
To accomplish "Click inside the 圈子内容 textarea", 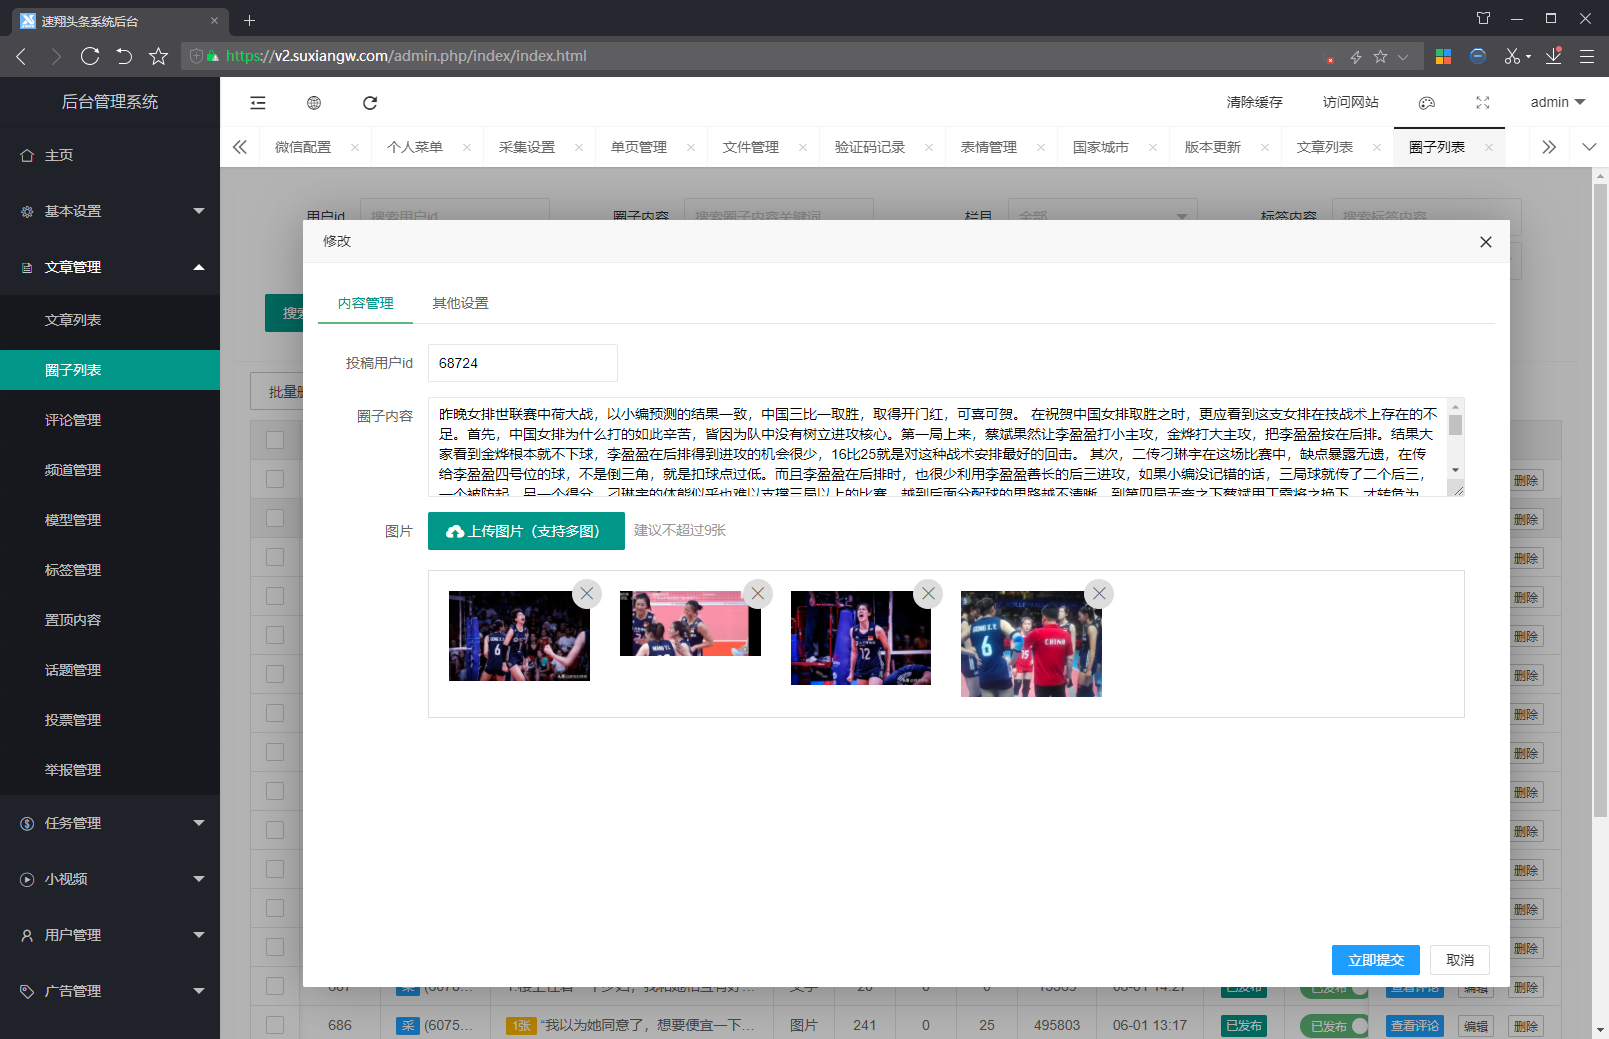I will pyautogui.click(x=938, y=447).
